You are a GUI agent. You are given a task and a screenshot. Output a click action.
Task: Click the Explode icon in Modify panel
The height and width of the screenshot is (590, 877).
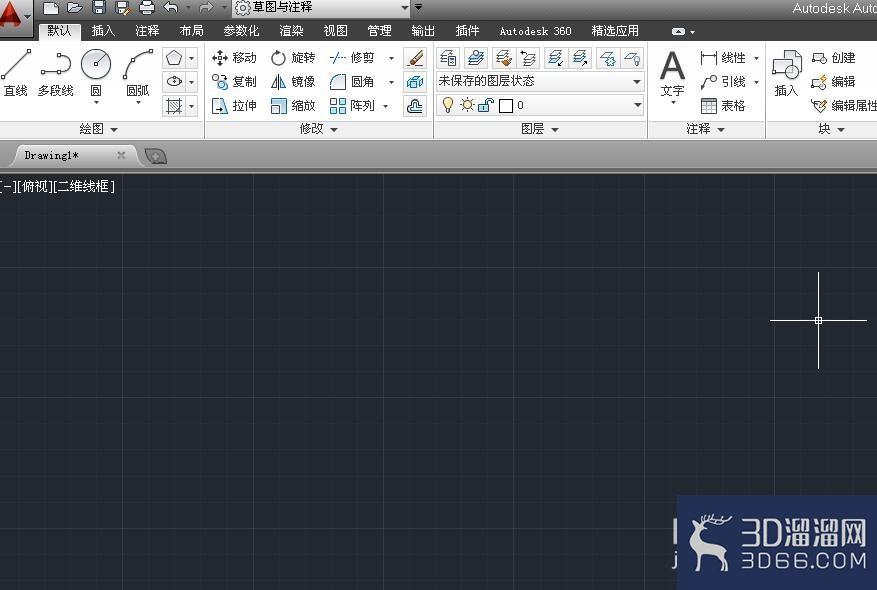tap(415, 82)
